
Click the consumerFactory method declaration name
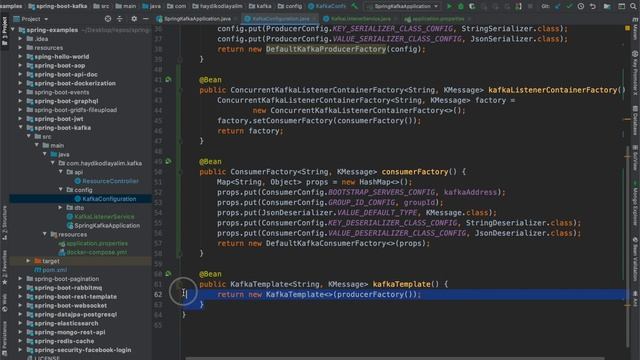coord(415,172)
